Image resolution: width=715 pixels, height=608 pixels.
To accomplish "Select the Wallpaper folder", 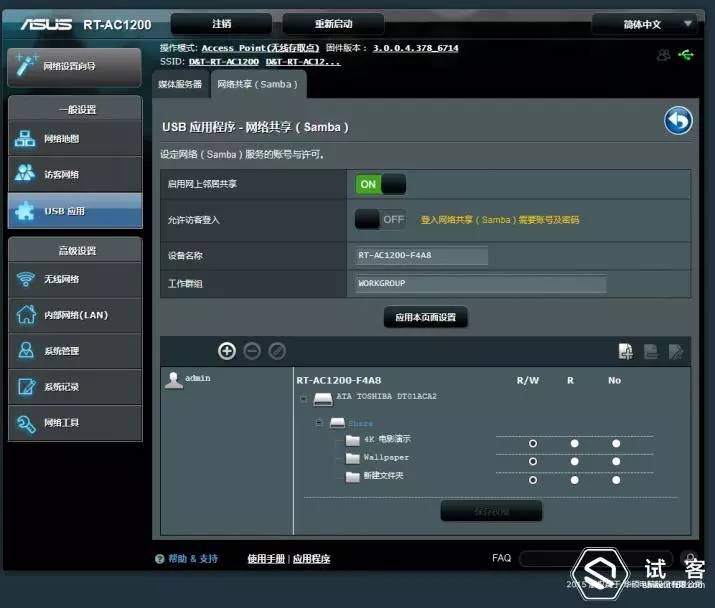I will [386, 457].
